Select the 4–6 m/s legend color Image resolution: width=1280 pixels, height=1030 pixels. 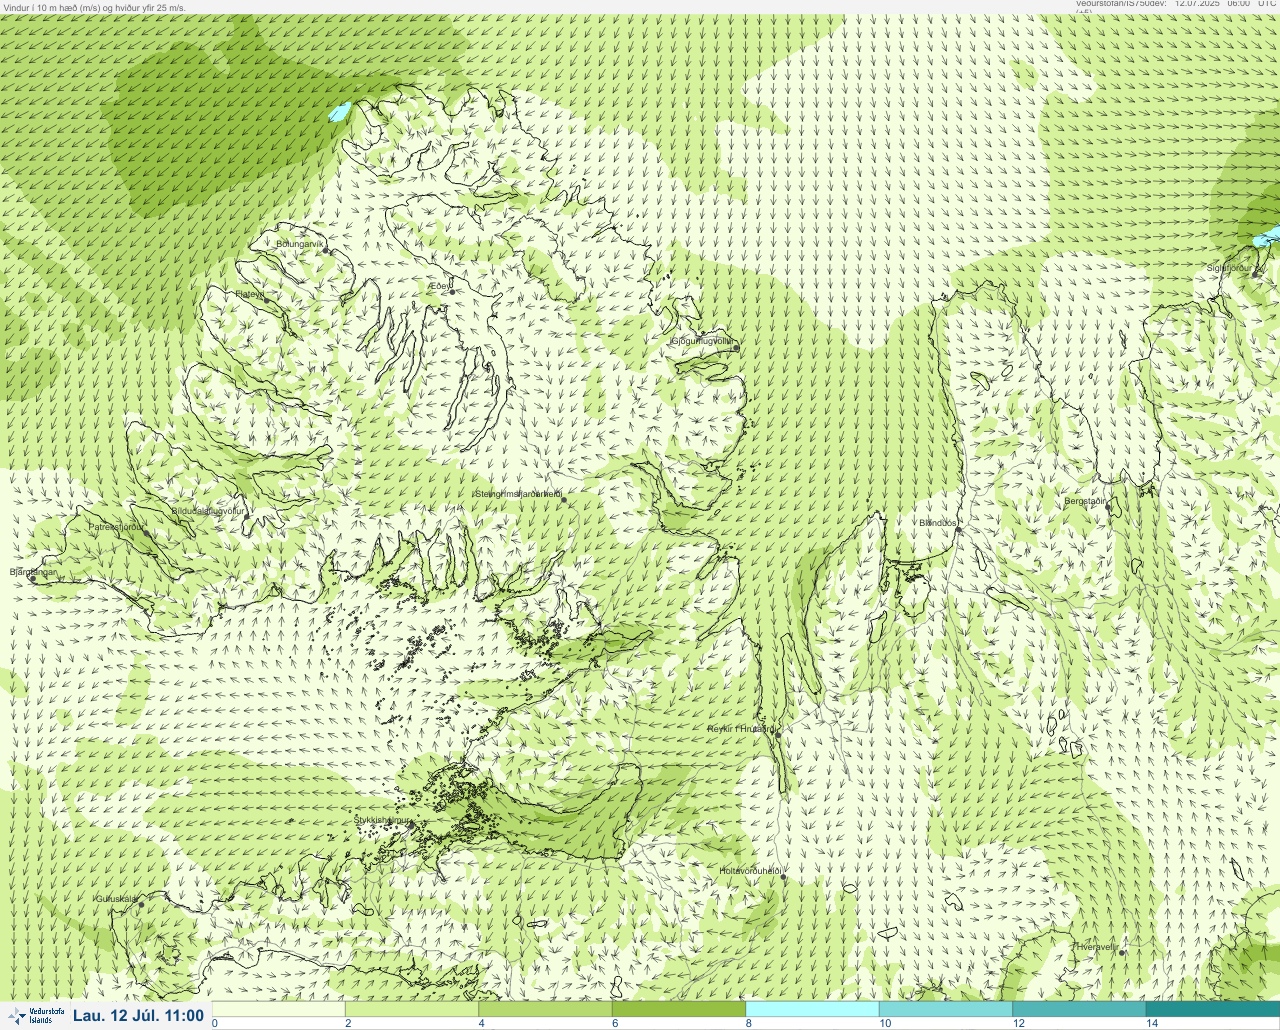coord(545,1009)
